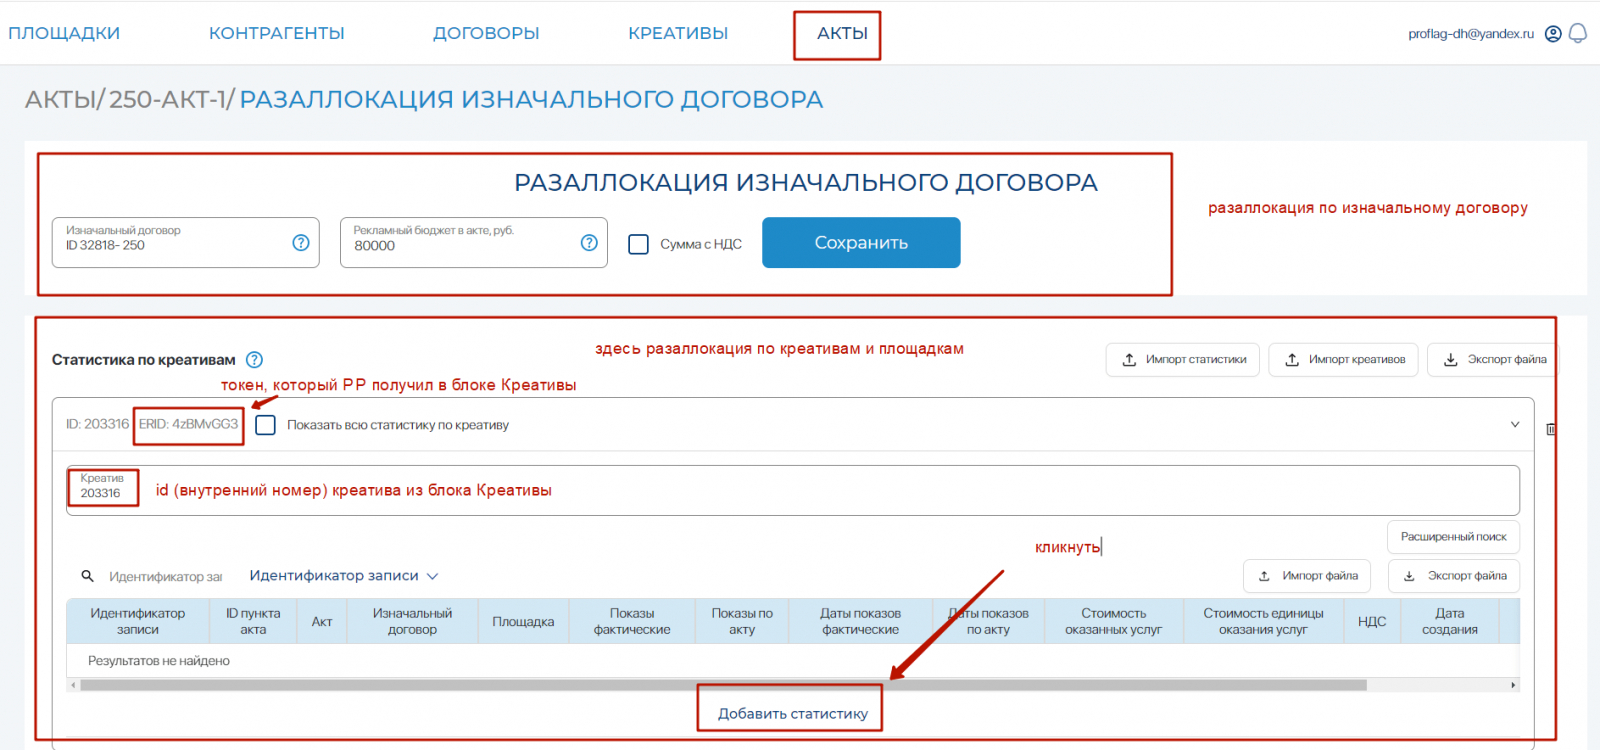Click the Стоимость единицы оказания услуг header
Viewport: 1600px width, 750px height.
(x=1263, y=621)
